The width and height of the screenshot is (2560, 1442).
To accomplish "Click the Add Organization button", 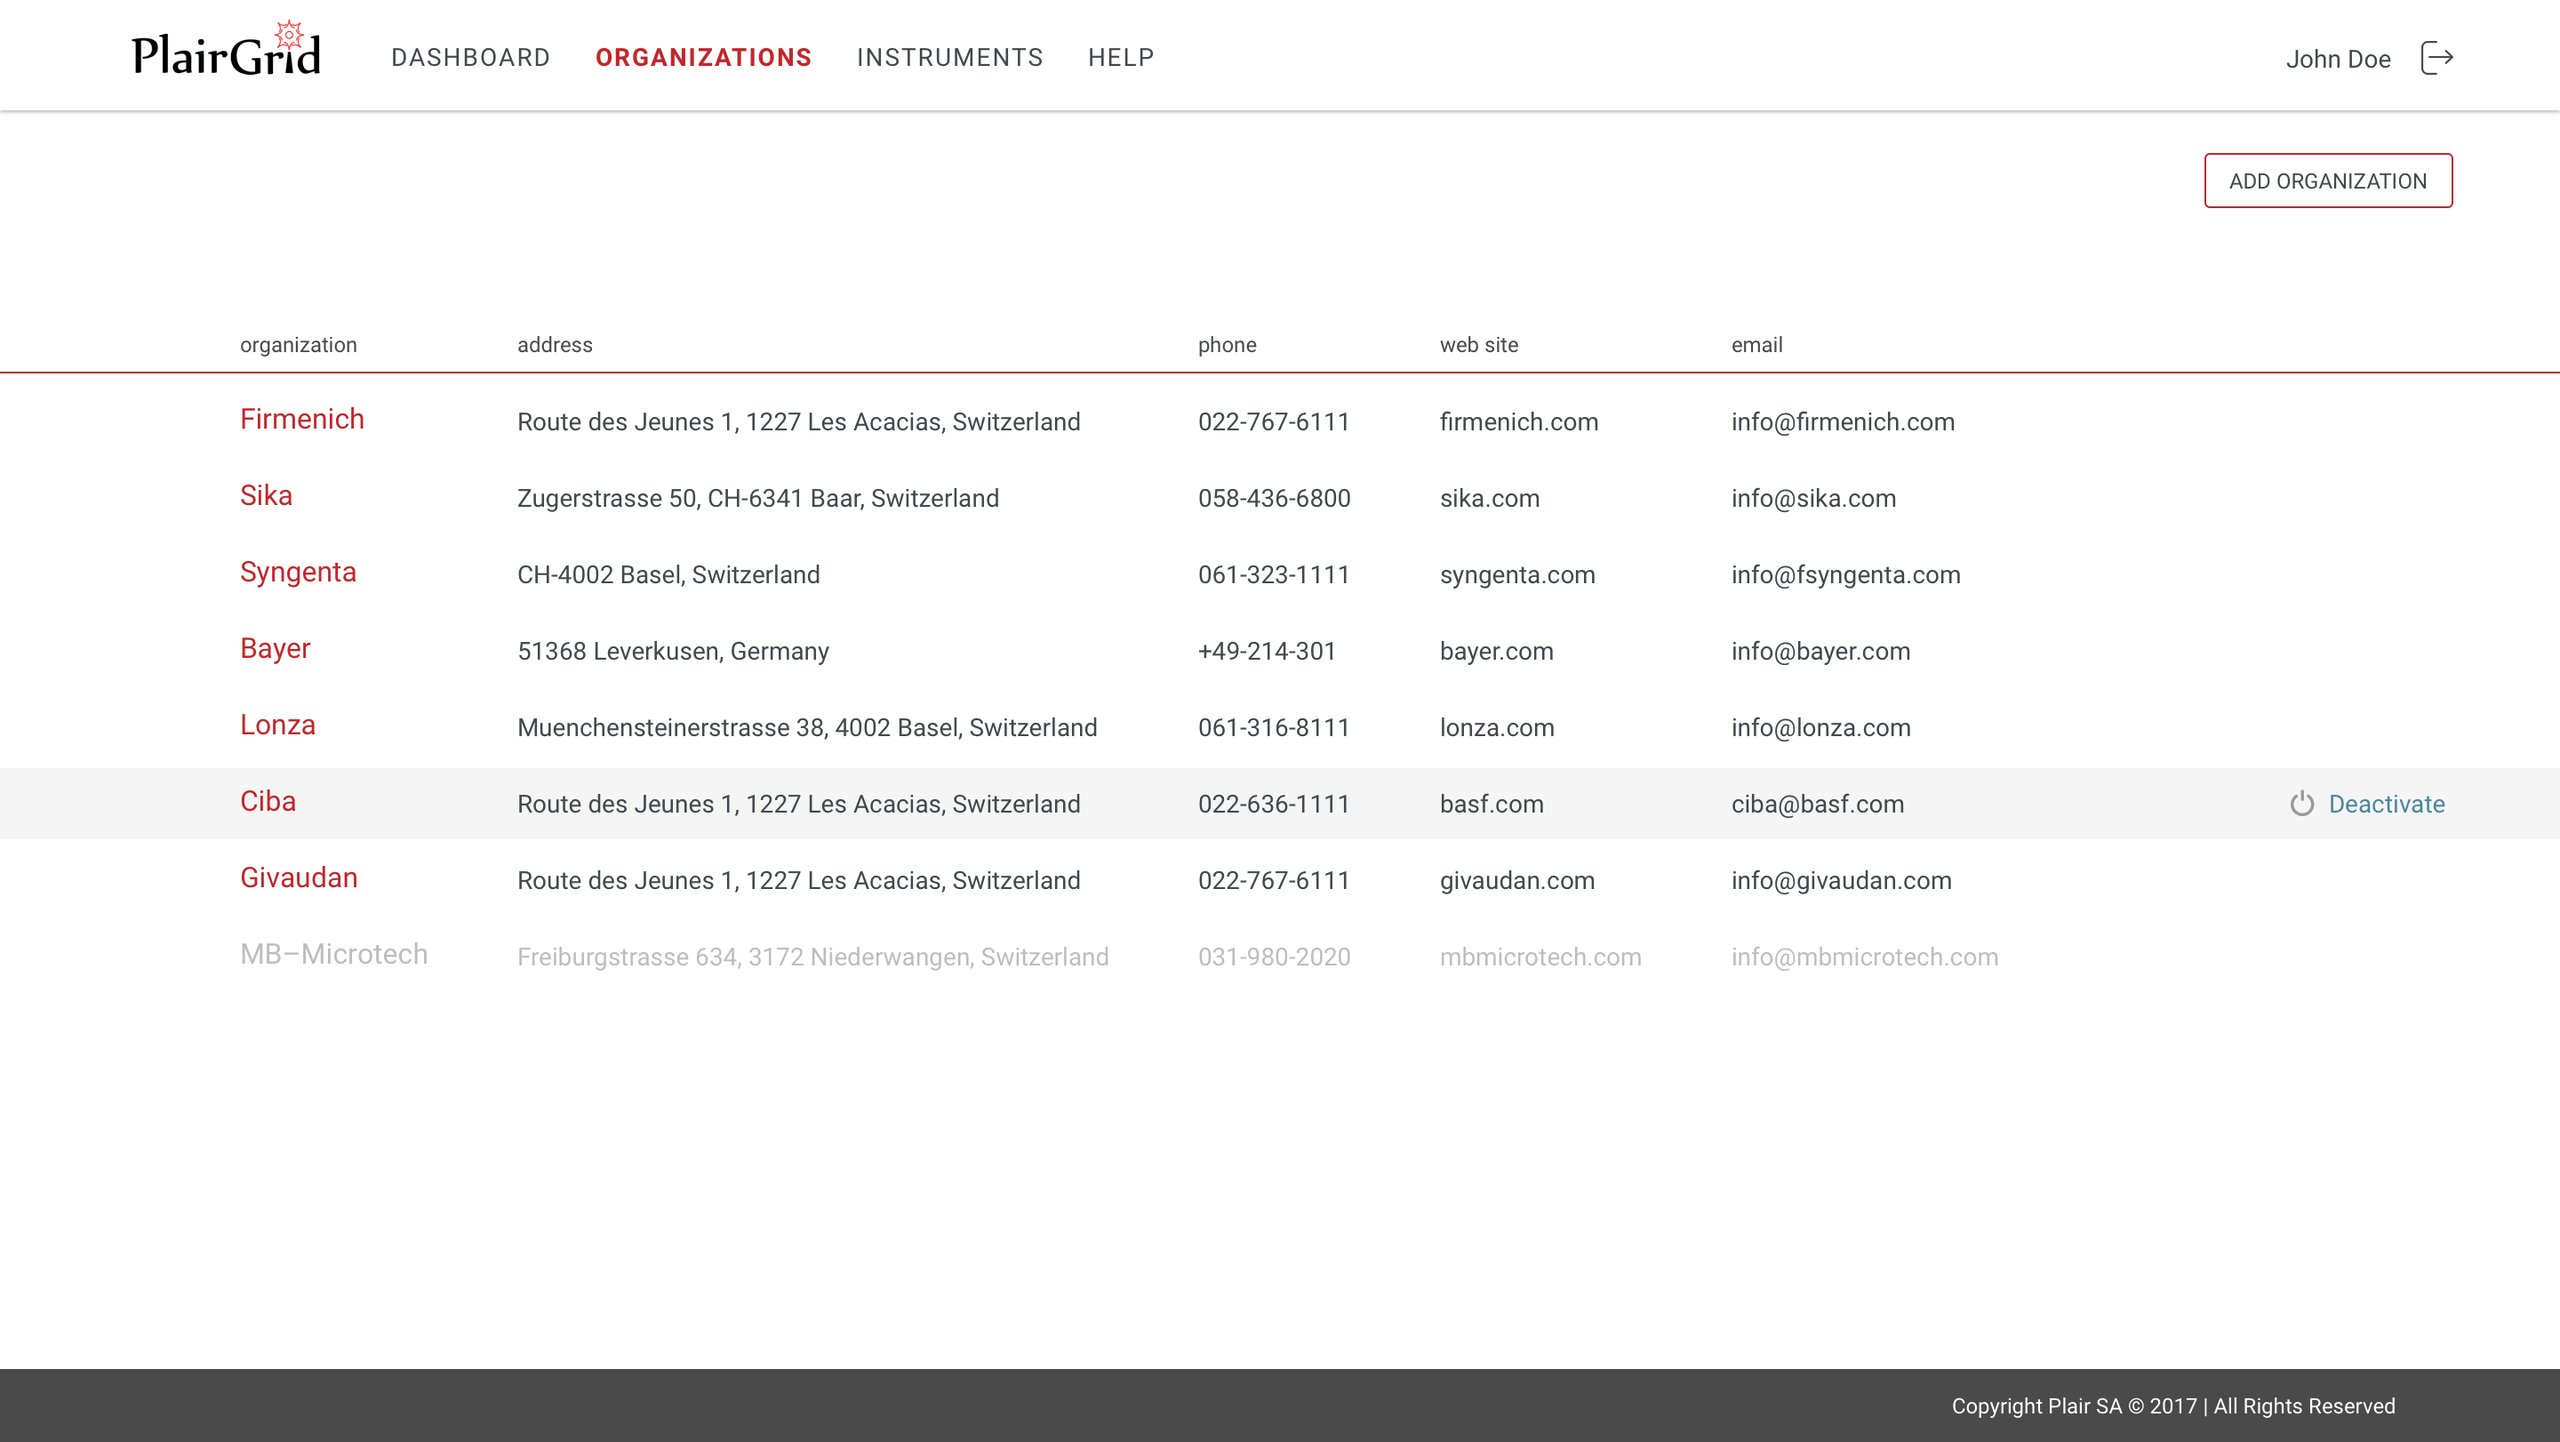I will (2328, 181).
